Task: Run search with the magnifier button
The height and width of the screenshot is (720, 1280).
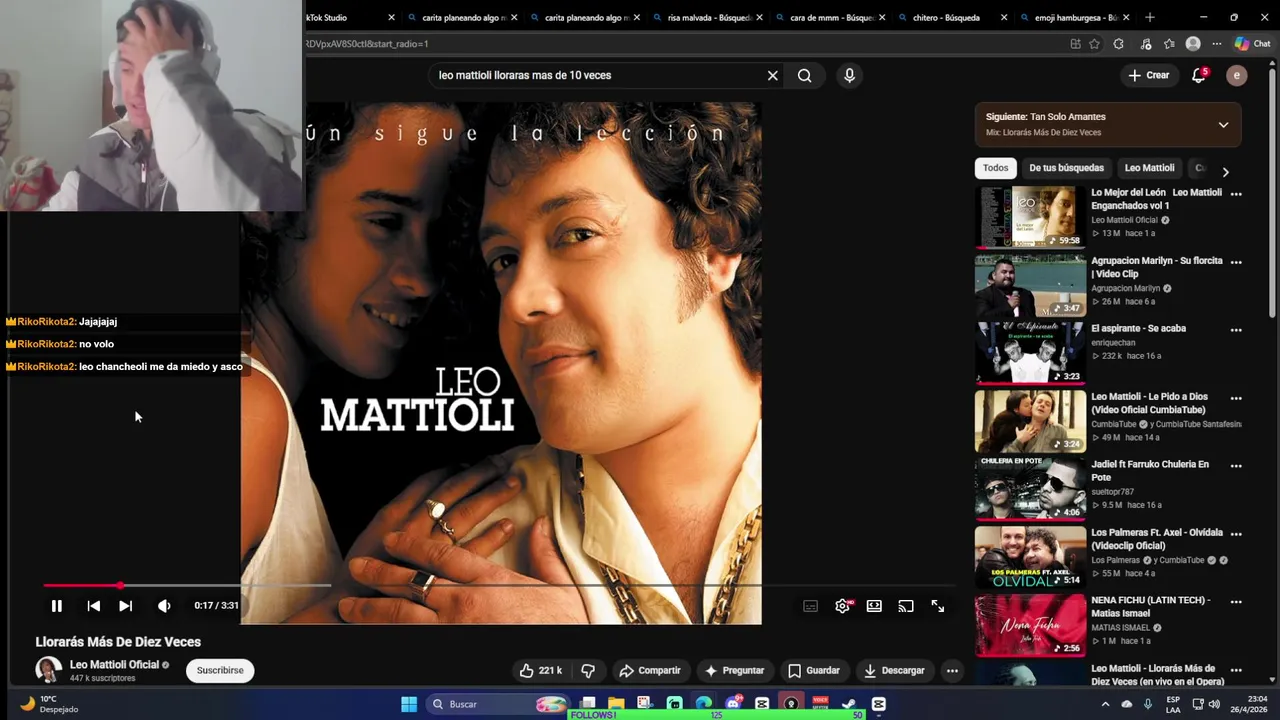Action: click(805, 75)
